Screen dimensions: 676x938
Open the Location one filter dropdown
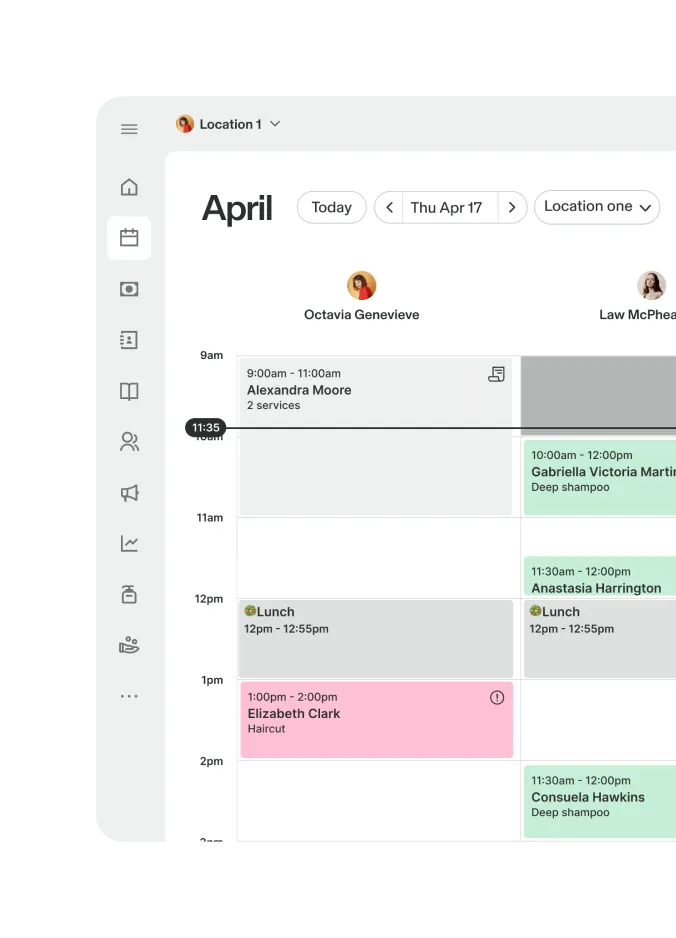coord(597,207)
